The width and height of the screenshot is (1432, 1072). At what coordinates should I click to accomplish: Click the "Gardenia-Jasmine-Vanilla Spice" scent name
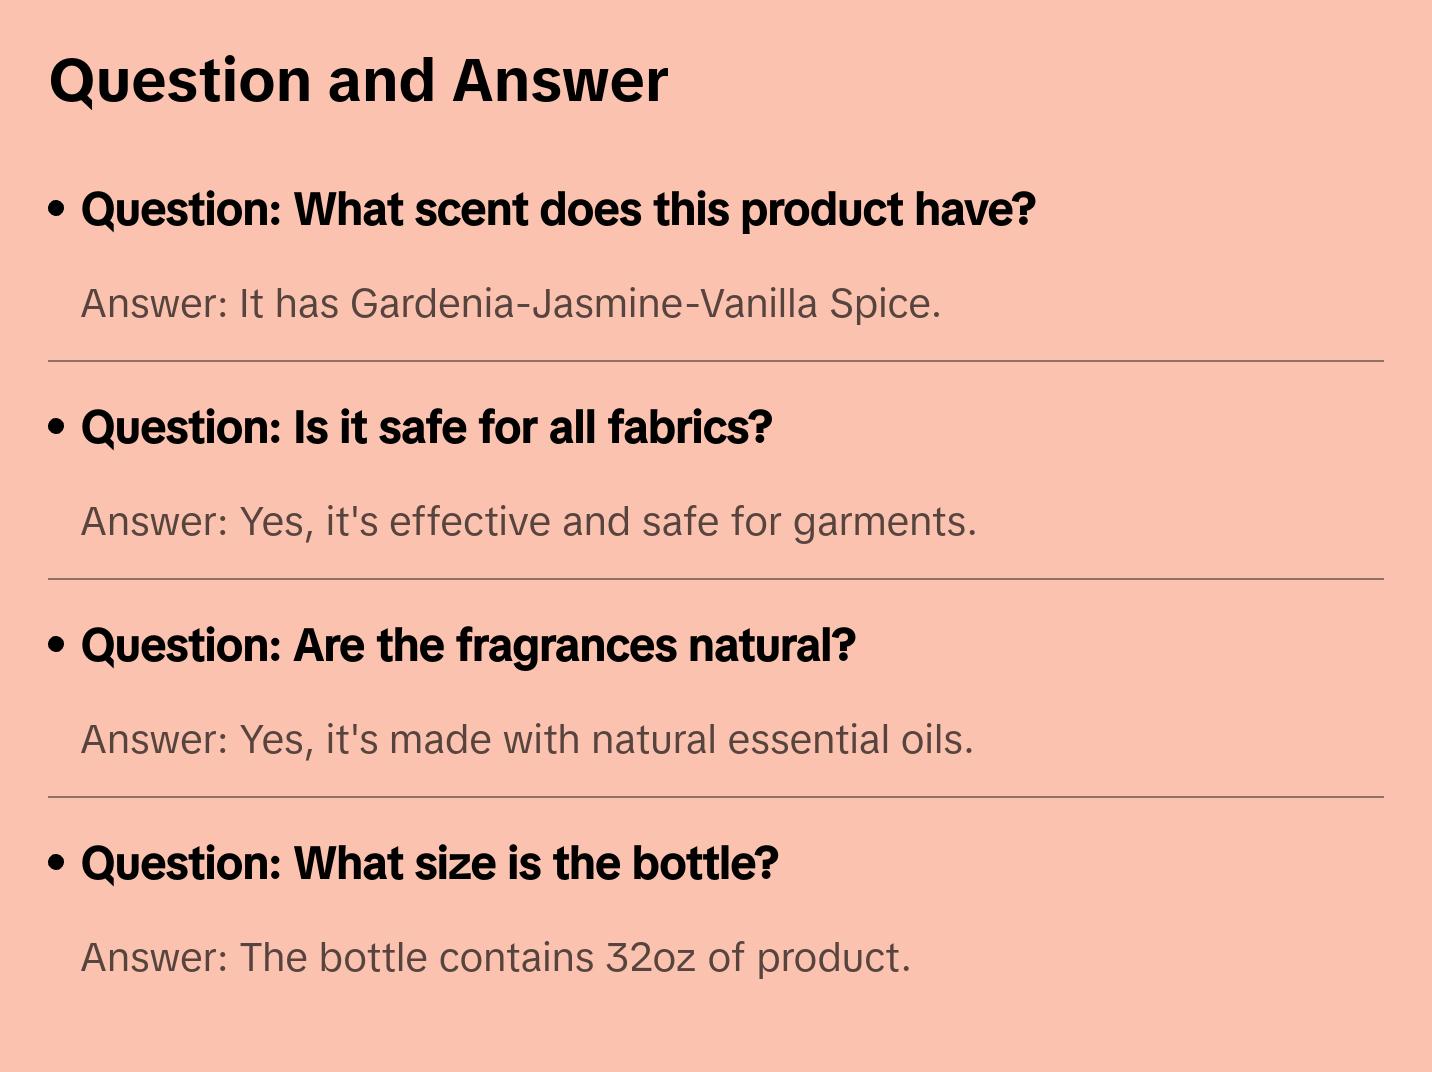click(642, 304)
